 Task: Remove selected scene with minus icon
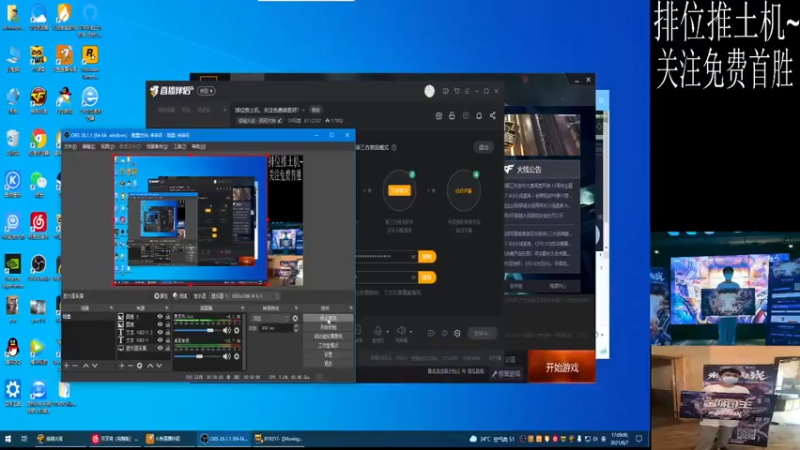[x=76, y=366]
